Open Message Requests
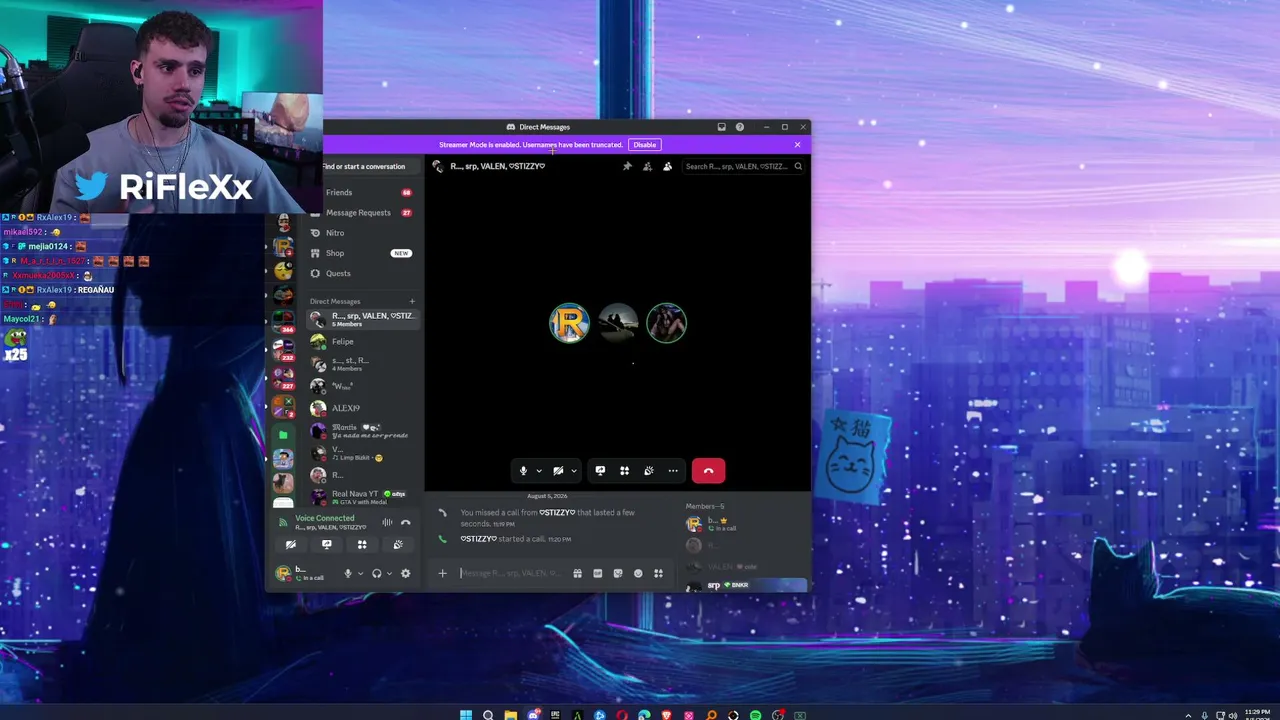1280x720 pixels. click(361, 212)
